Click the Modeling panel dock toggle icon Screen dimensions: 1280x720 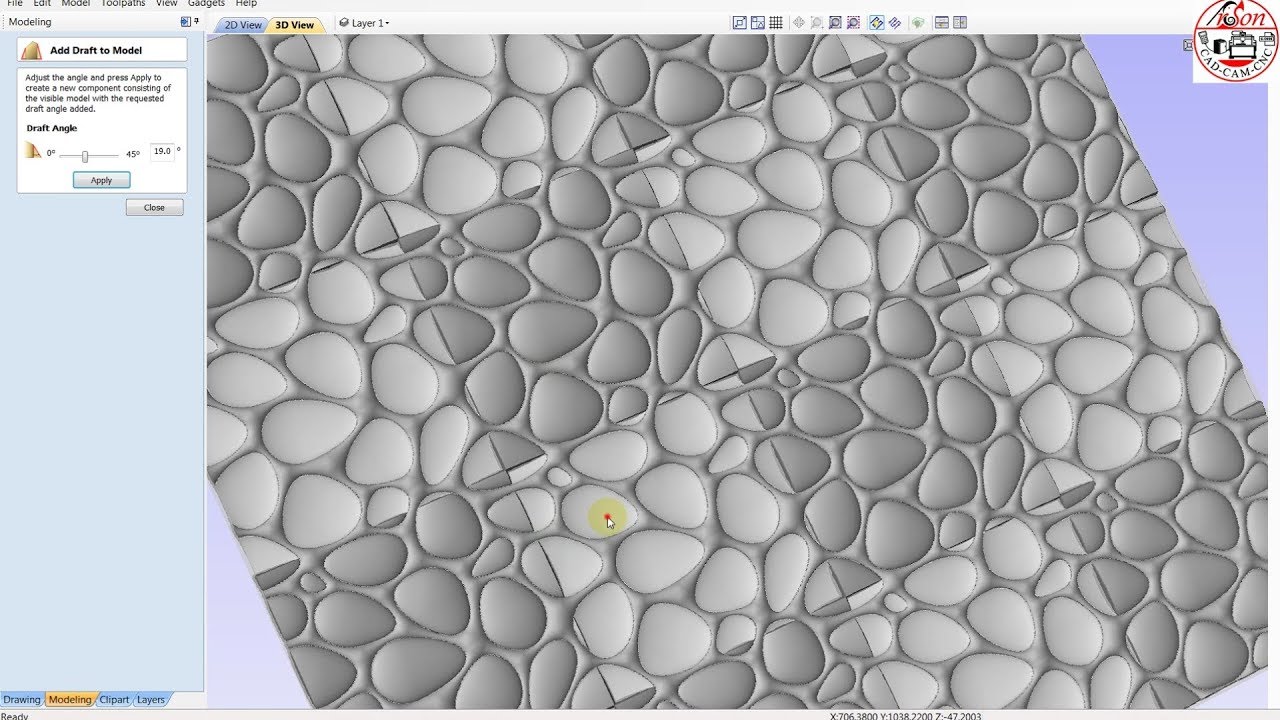tap(186, 21)
